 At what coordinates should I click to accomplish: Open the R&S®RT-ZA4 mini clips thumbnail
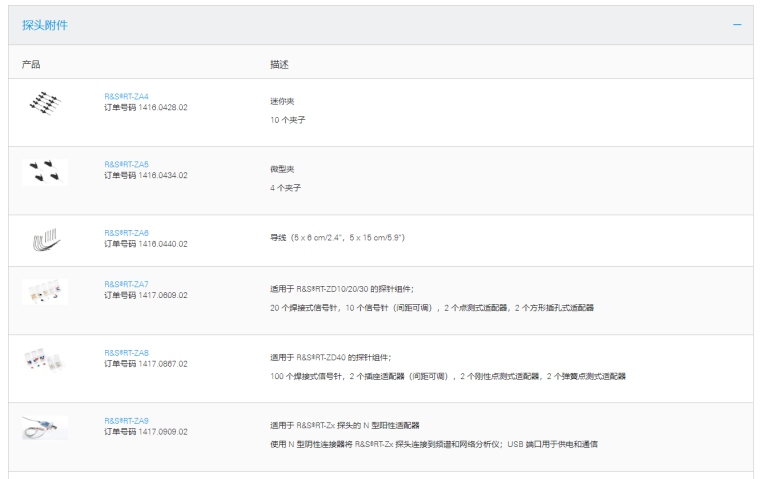point(45,102)
